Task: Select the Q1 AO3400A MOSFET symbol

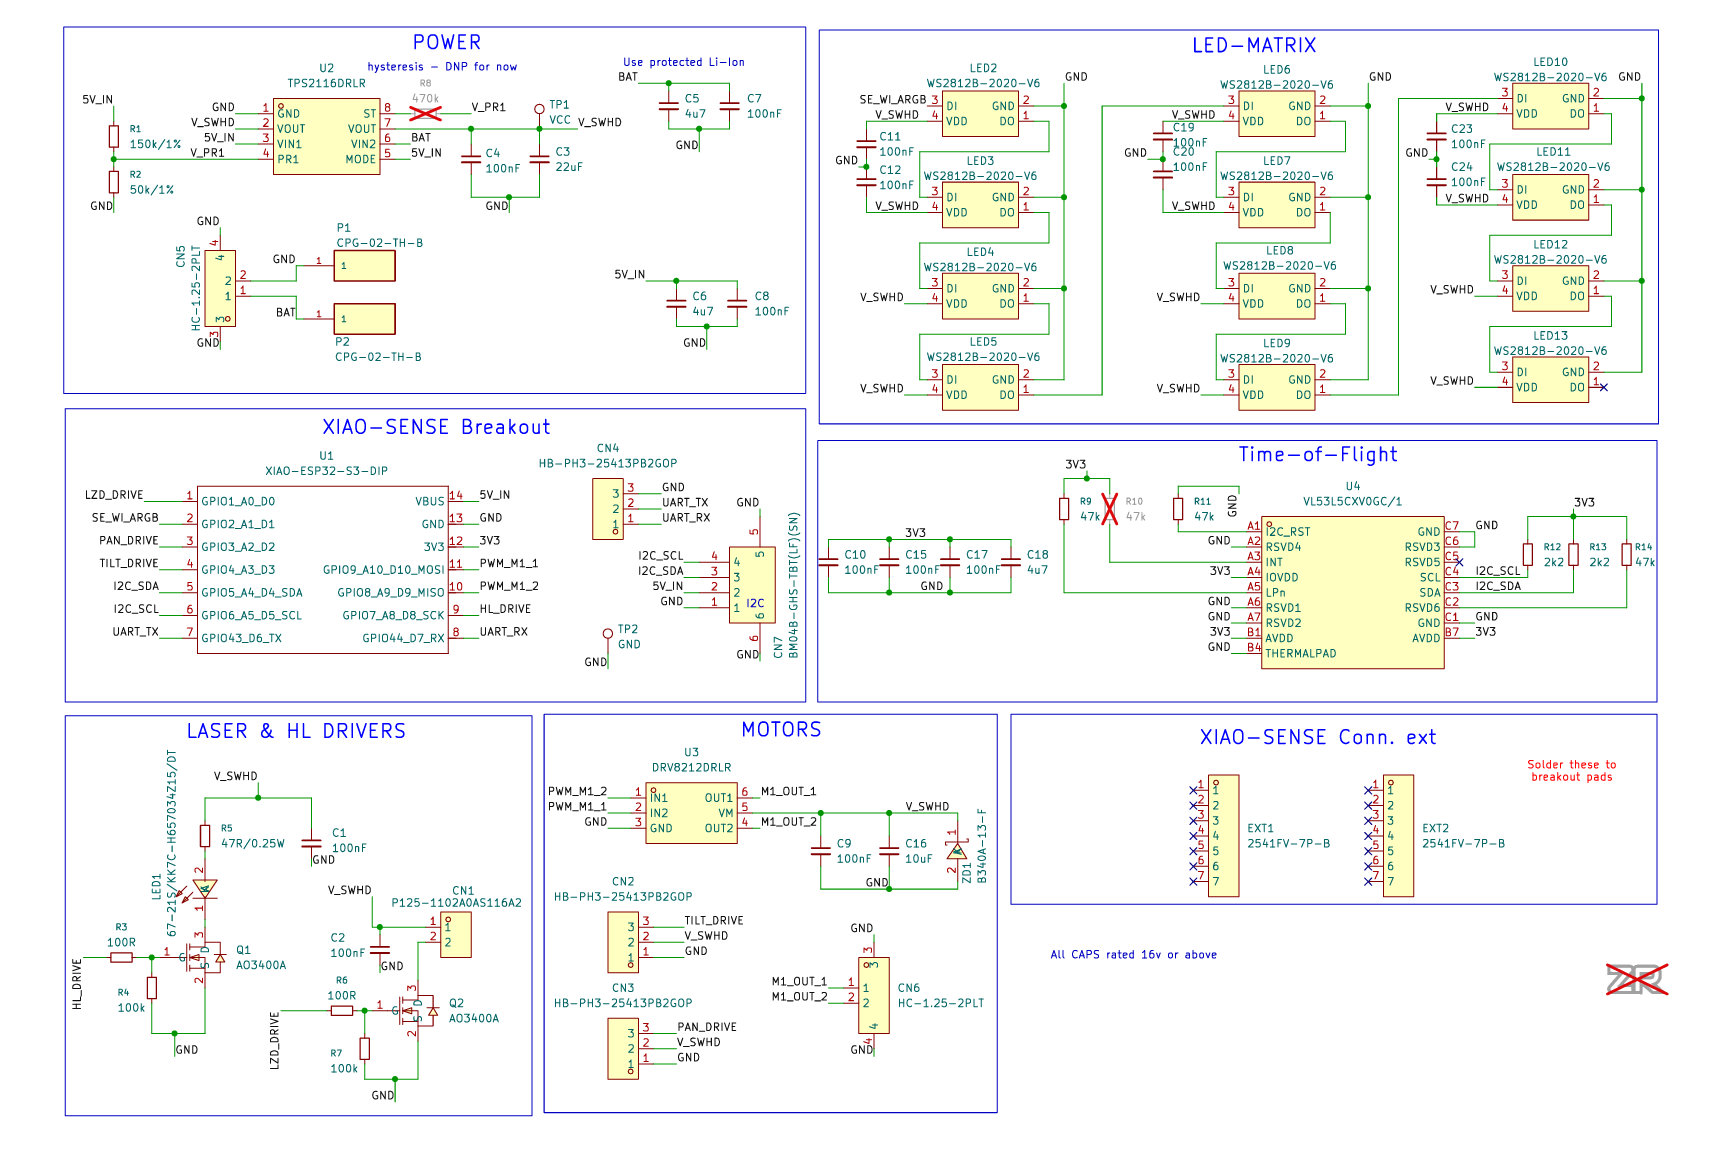Action: (x=205, y=958)
